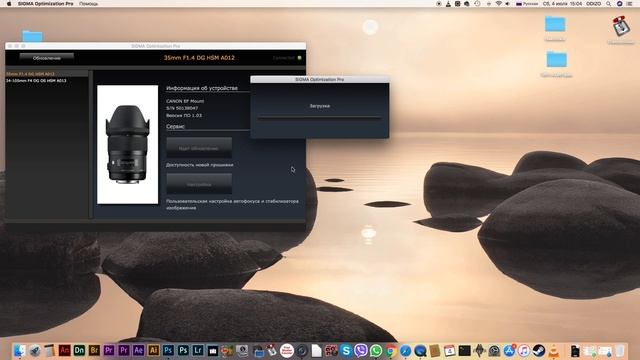Open the desktop folder at top left

[x=32, y=36]
